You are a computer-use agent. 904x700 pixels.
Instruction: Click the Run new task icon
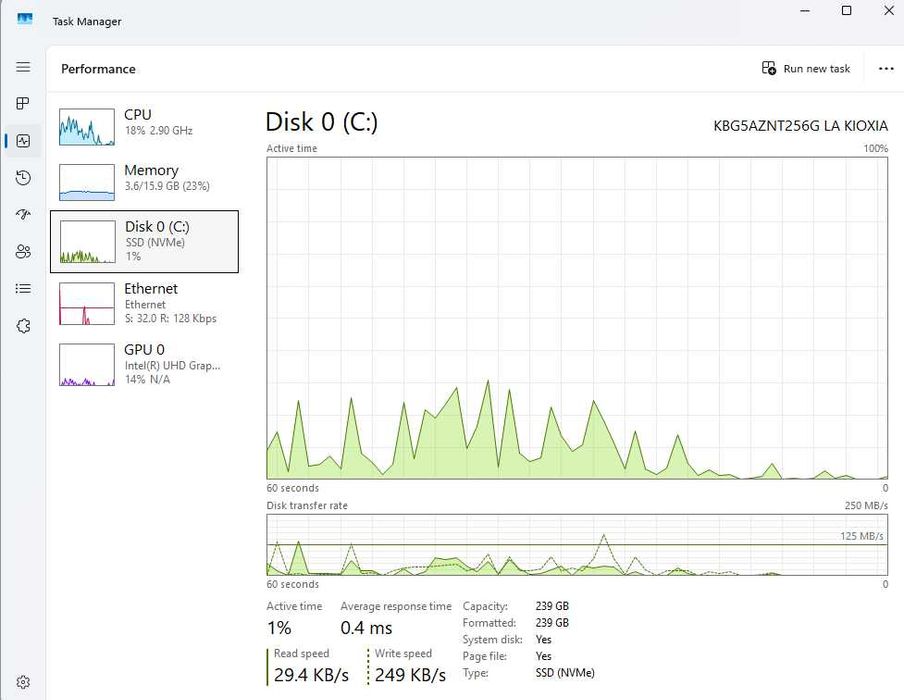[x=769, y=69]
